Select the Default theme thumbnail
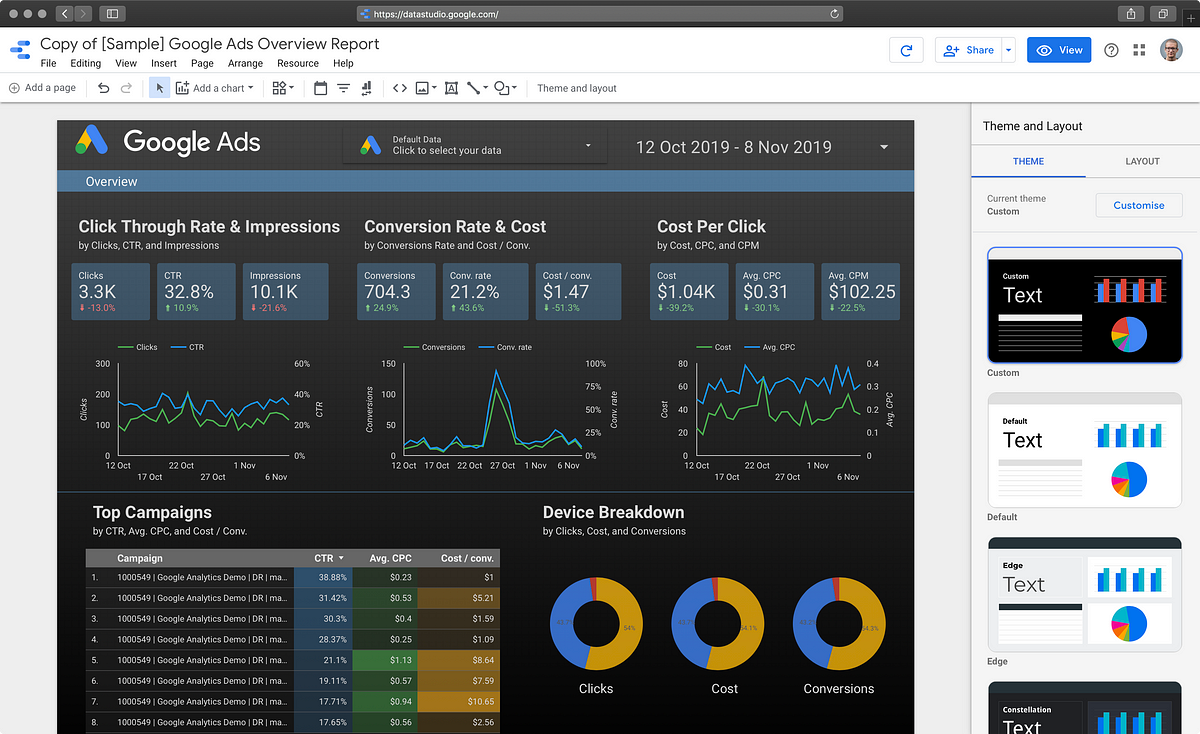 click(x=1085, y=449)
